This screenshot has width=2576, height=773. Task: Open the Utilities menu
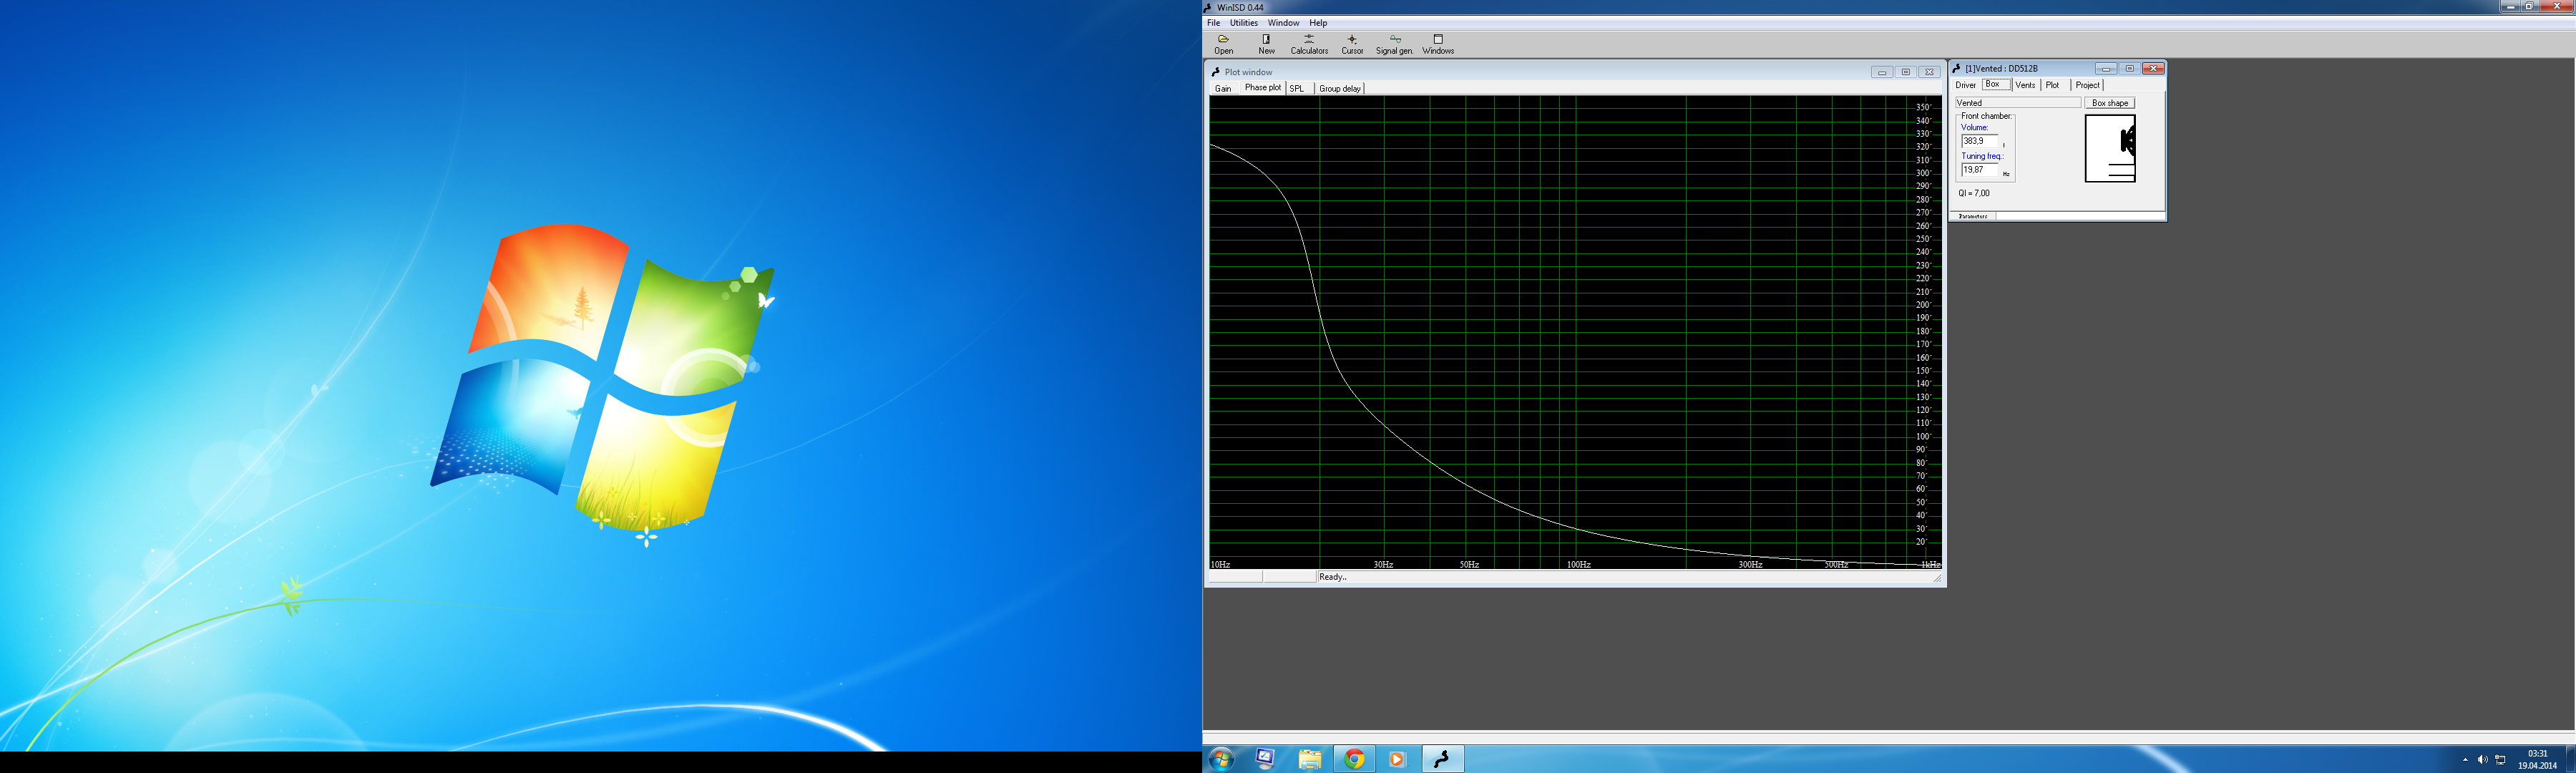(1244, 23)
